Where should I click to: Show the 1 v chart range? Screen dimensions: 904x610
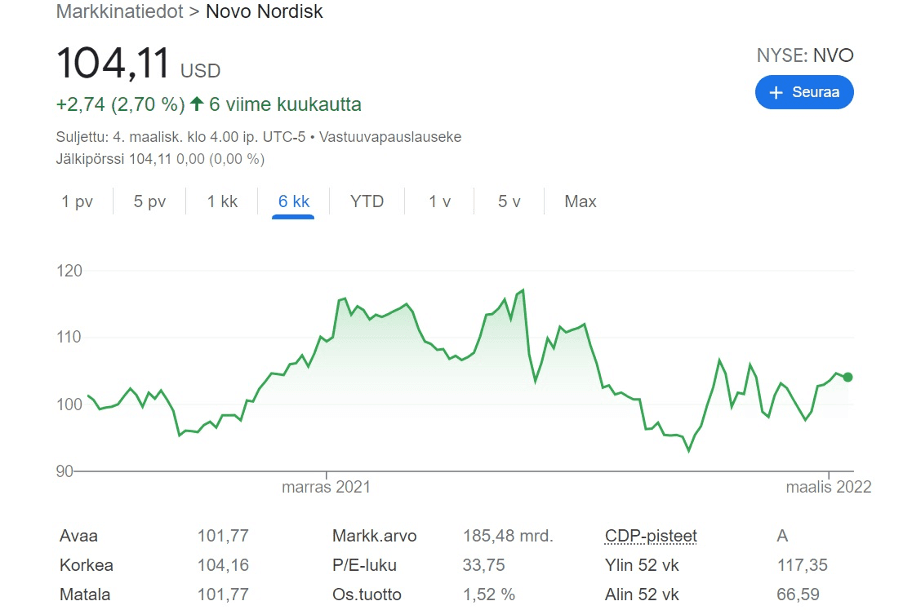point(440,201)
